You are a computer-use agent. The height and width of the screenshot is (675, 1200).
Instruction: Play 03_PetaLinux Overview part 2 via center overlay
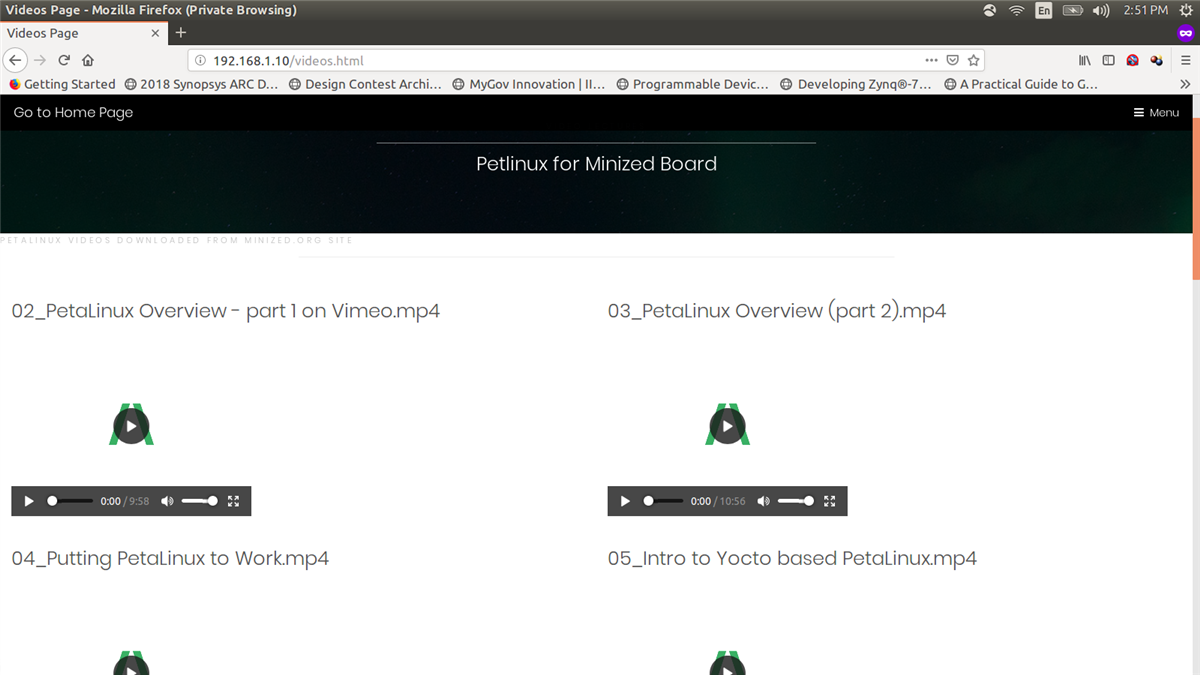[x=727, y=426]
